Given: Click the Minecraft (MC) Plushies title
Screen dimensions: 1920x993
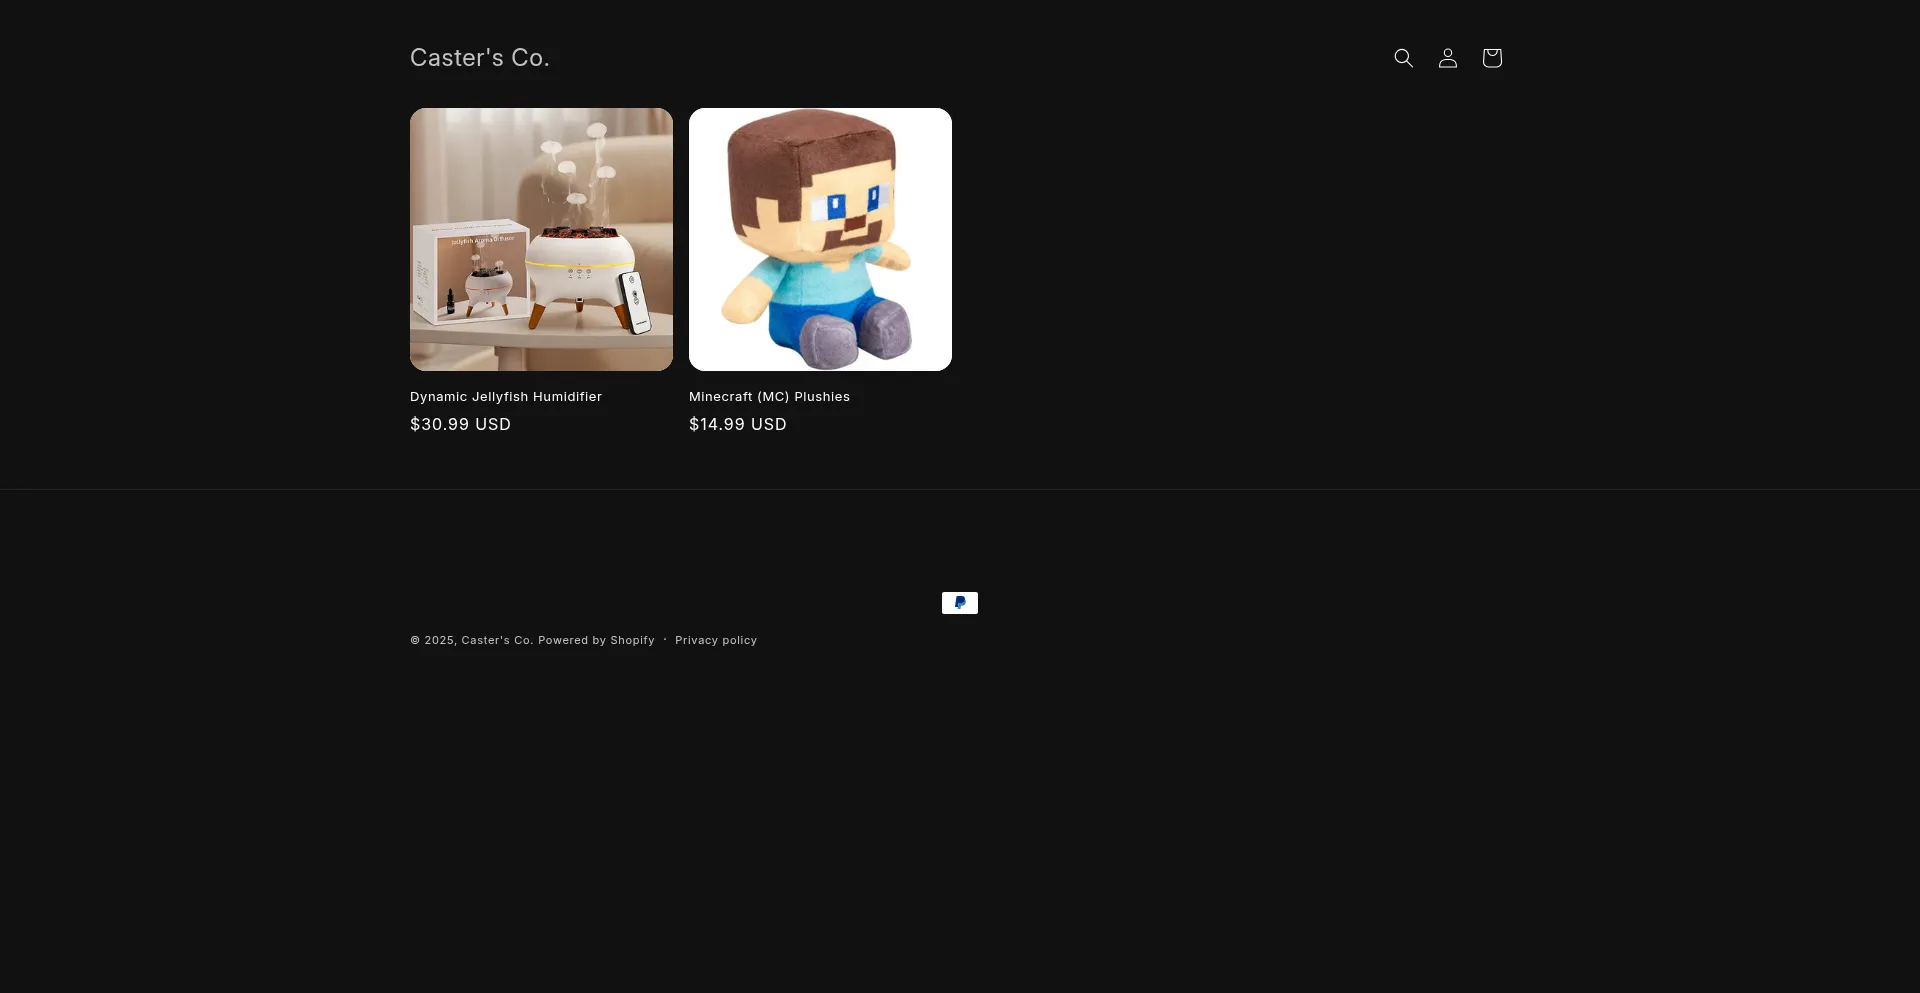Looking at the screenshot, I should (x=769, y=397).
